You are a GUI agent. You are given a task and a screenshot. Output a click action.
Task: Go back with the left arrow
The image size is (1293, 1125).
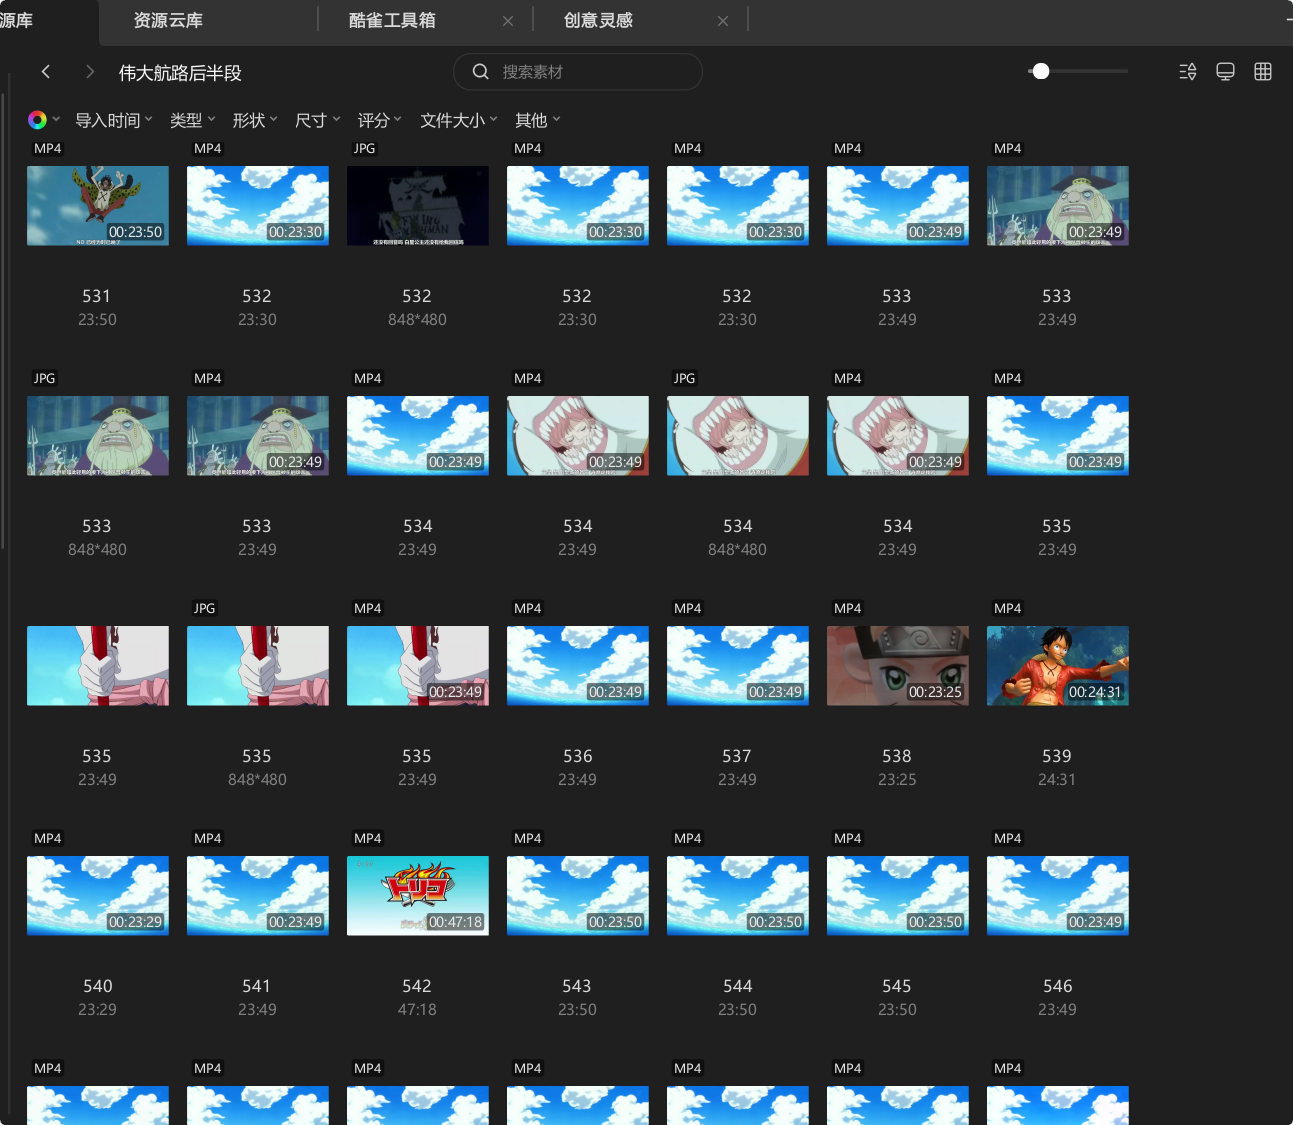click(46, 72)
